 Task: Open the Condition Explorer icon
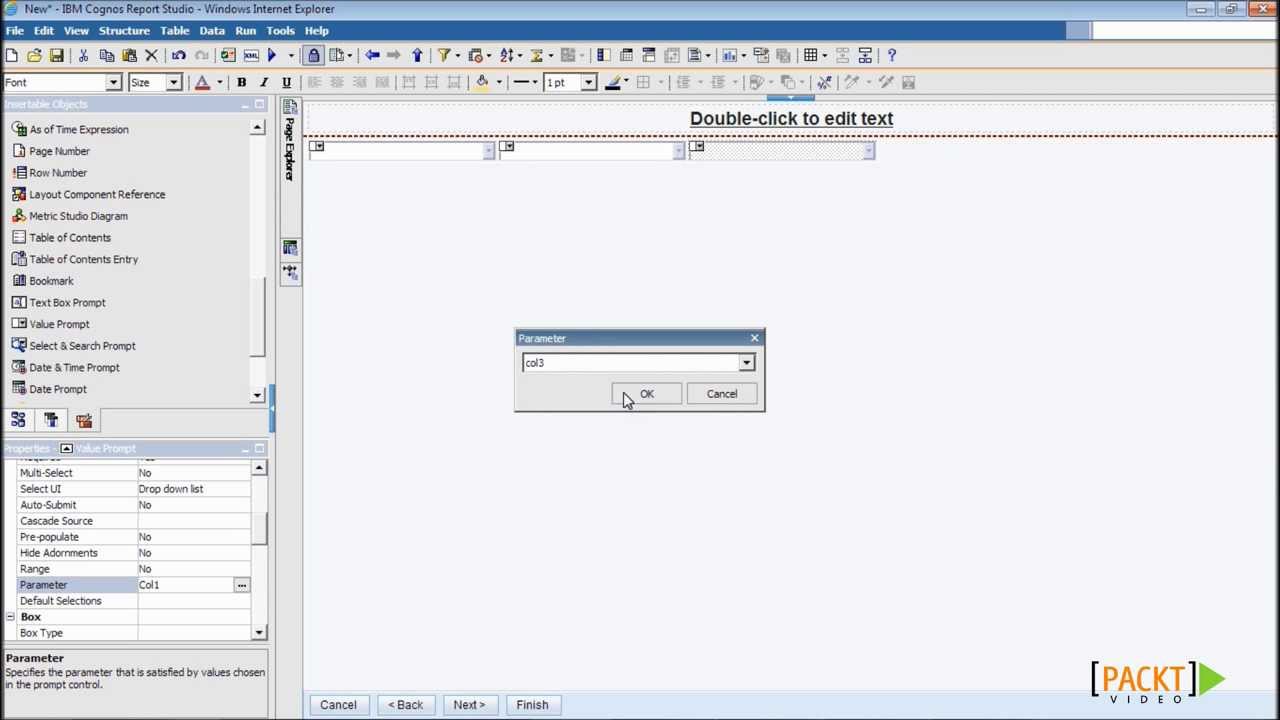(290, 271)
